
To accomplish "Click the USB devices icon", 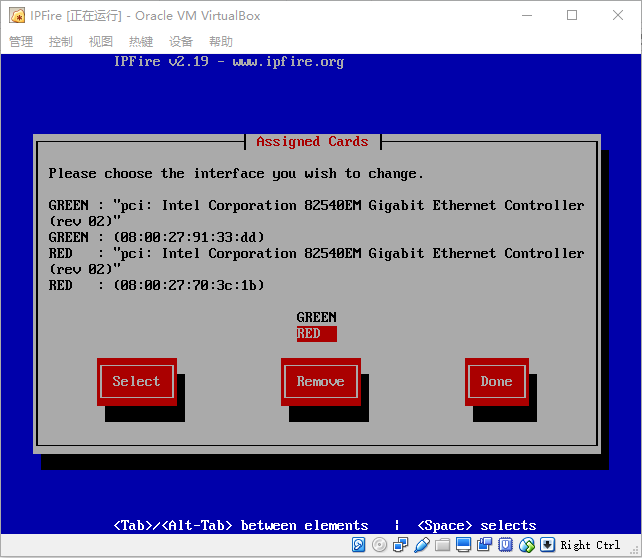I will pyautogui.click(x=422, y=545).
